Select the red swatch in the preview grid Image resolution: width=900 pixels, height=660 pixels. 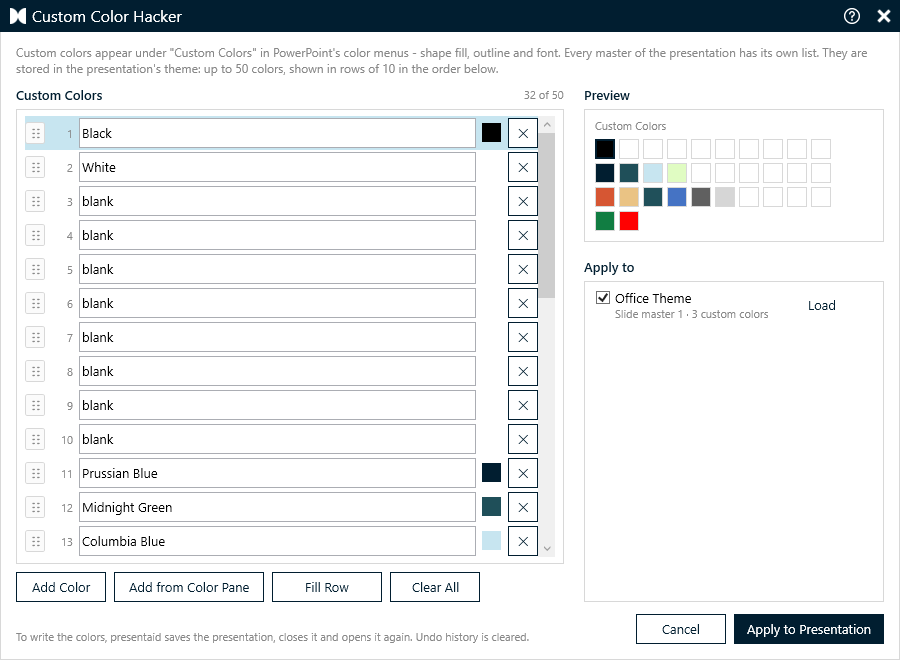click(x=629, y=221)
